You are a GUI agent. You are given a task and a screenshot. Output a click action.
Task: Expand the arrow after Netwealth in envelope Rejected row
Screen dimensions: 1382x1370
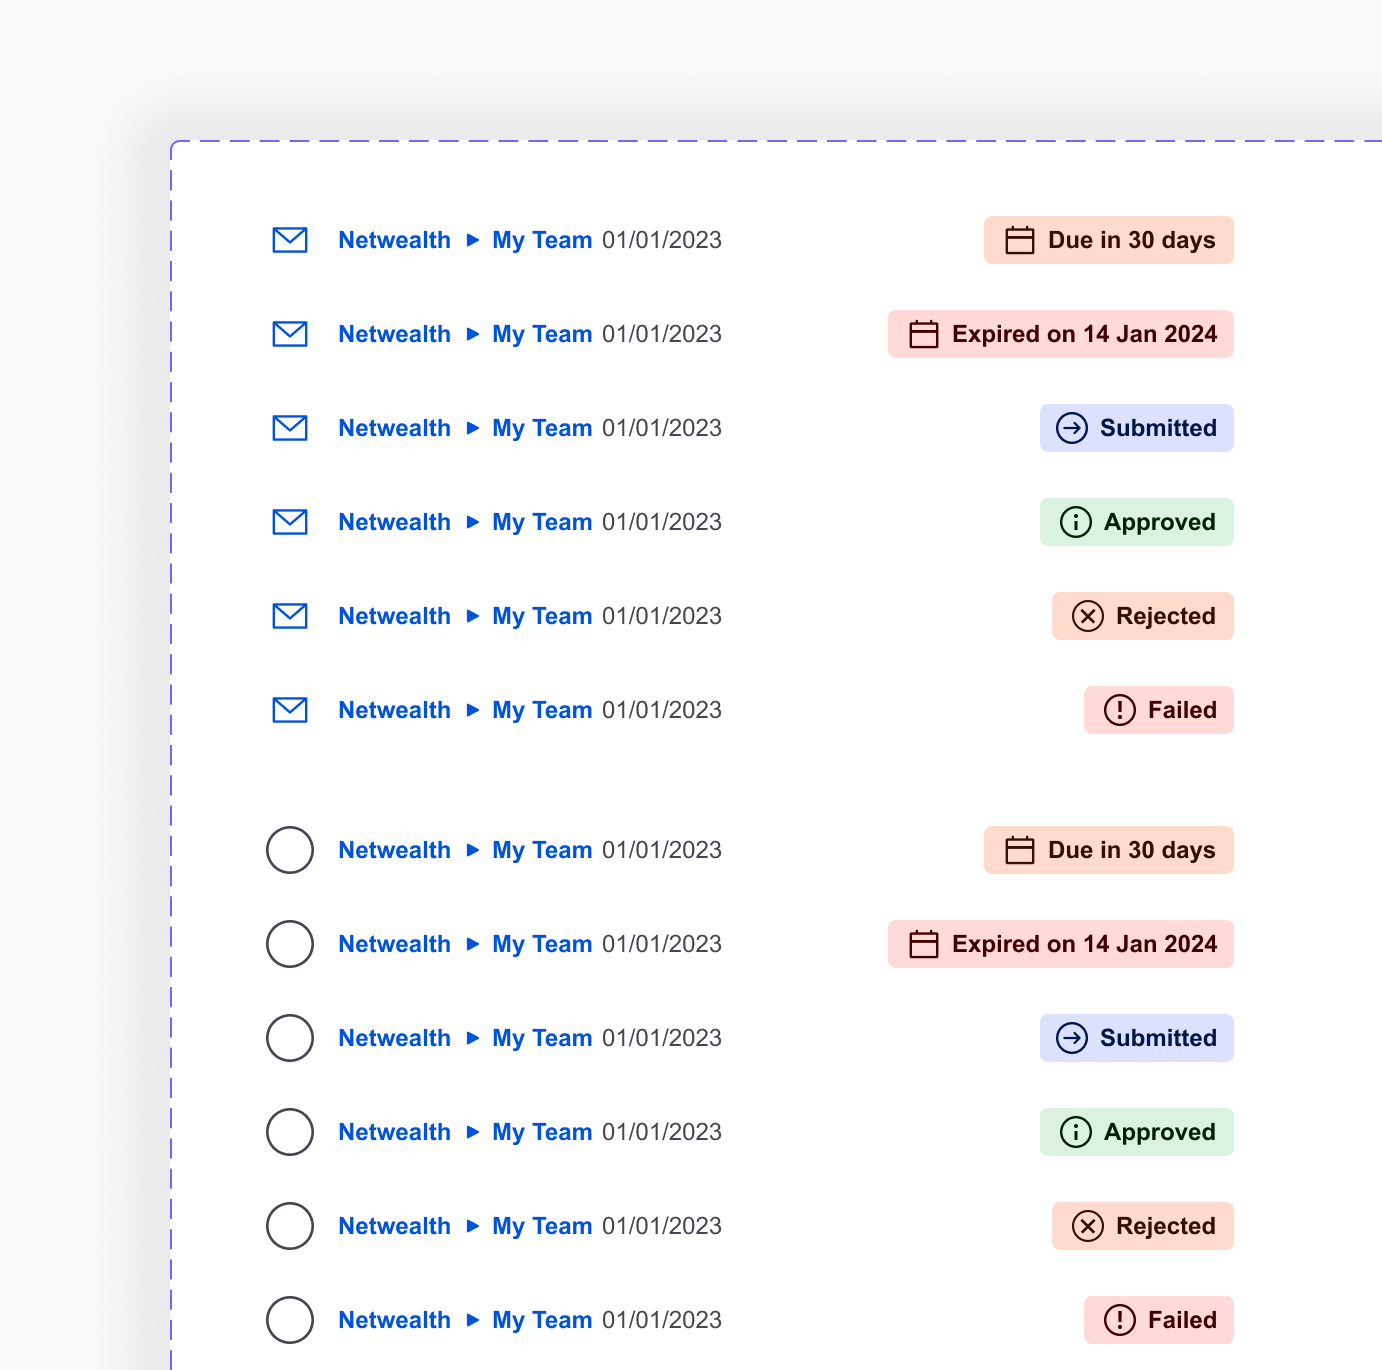[473, 616]
